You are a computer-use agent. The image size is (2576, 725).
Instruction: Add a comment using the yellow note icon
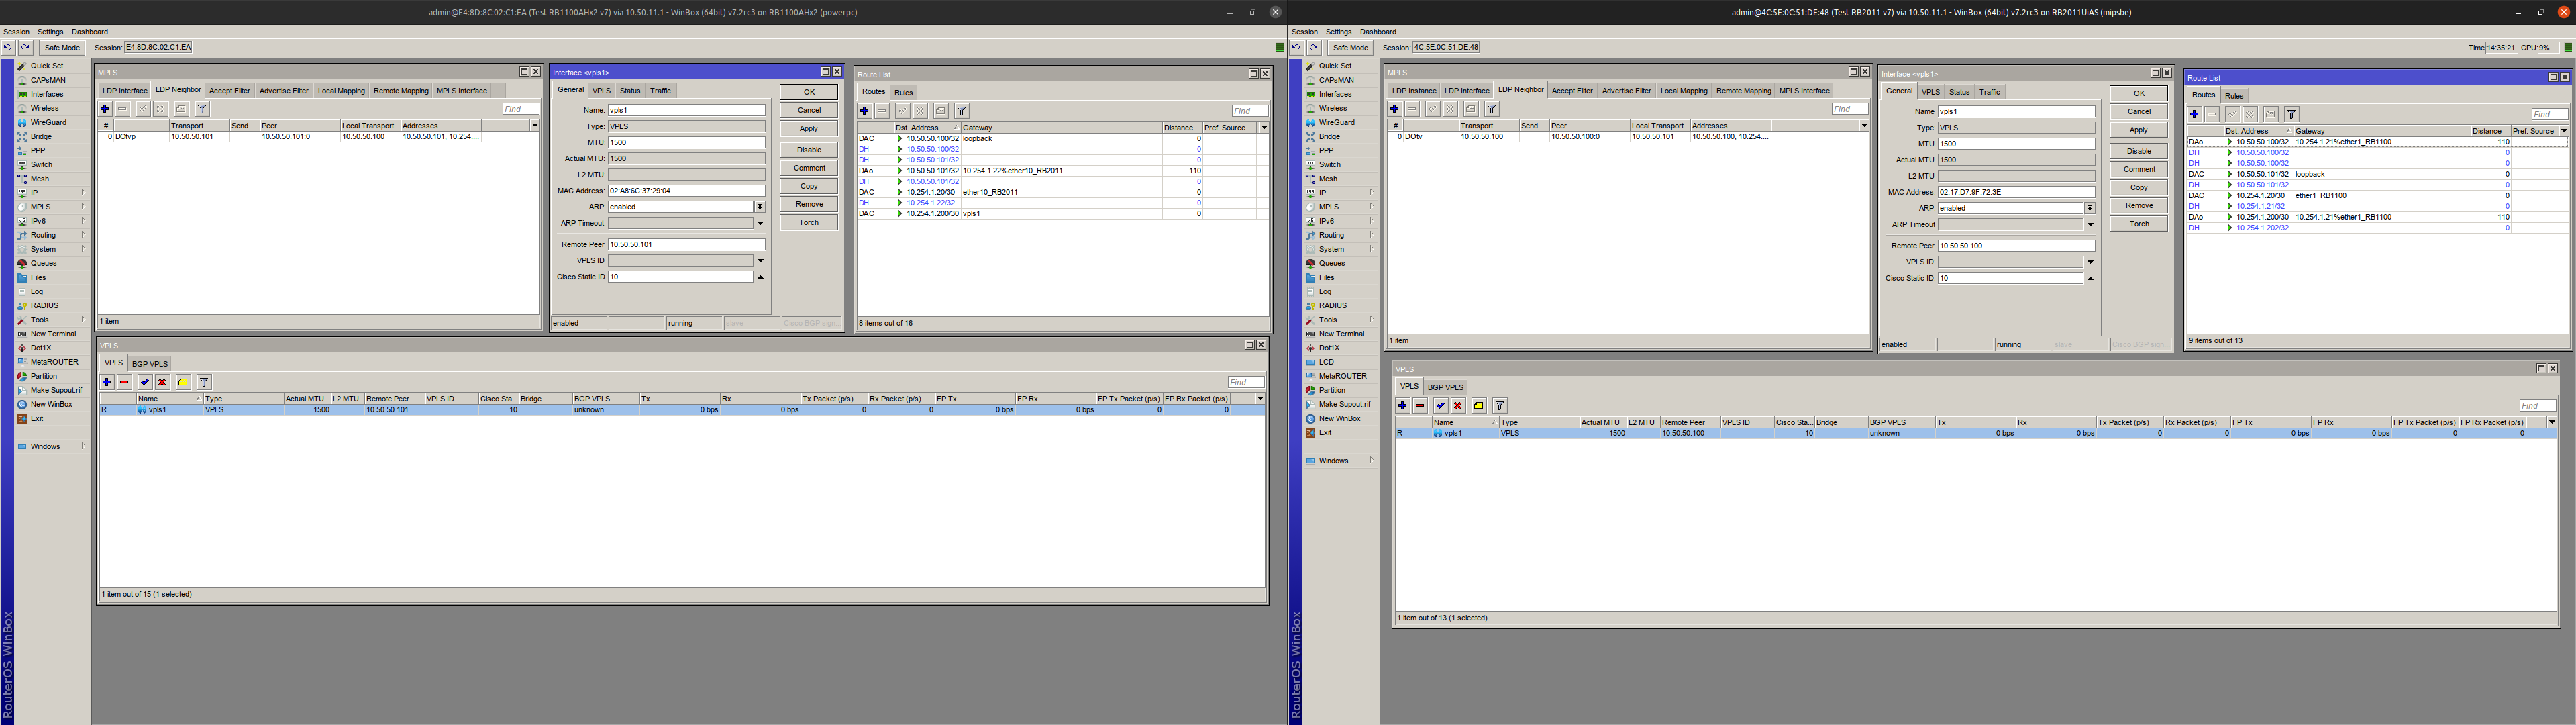(183, 381)
